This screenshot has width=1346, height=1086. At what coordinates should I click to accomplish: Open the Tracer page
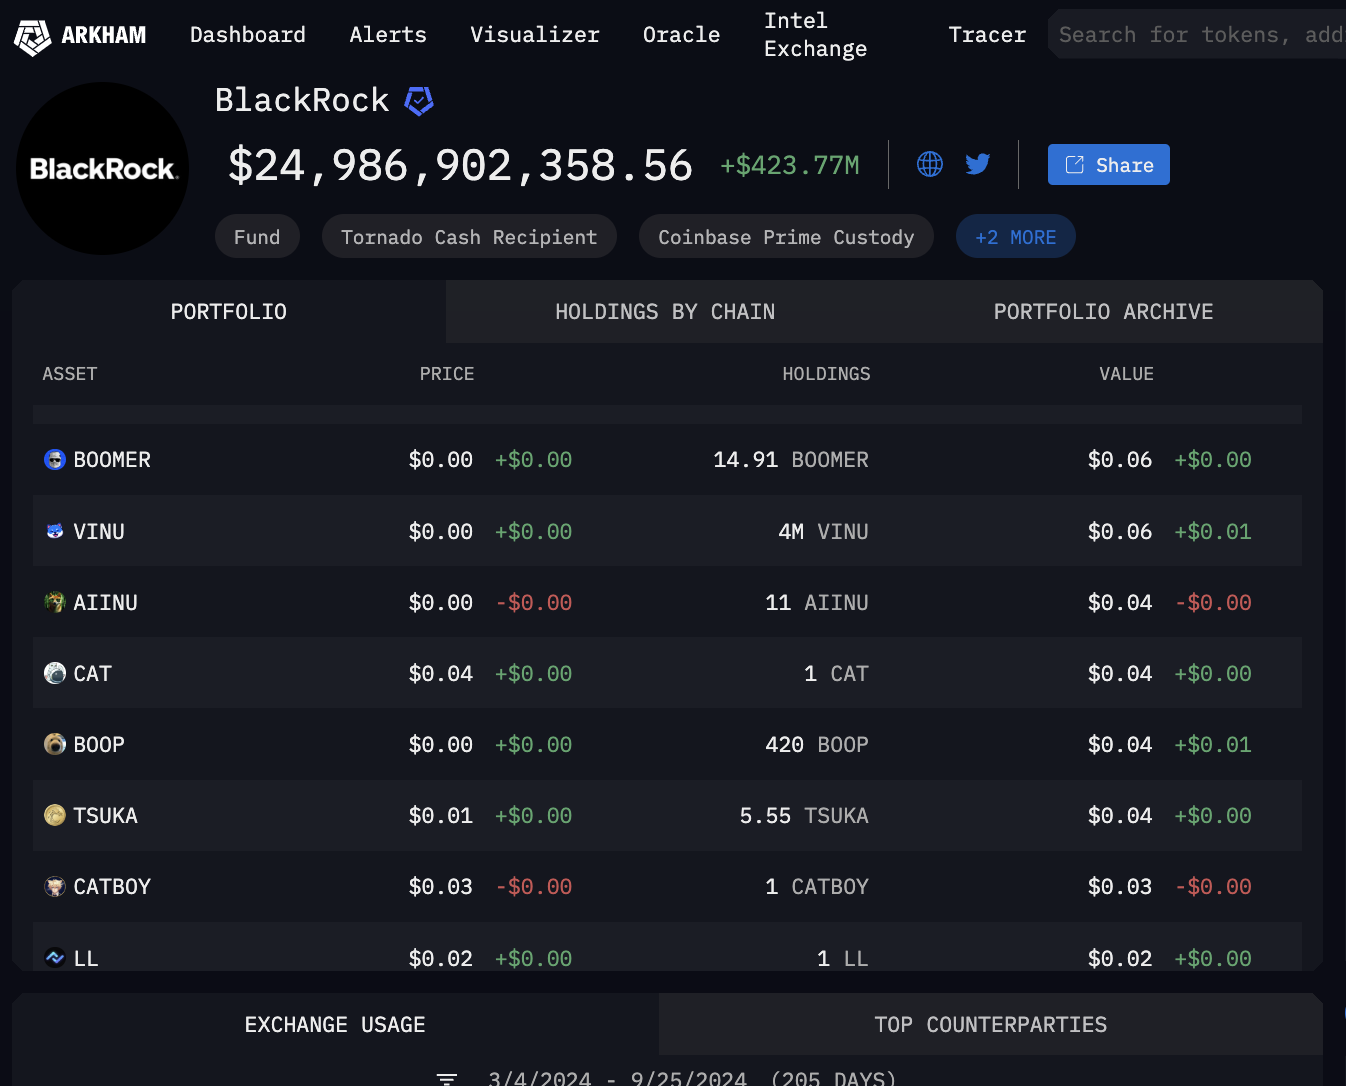[x=987, y=35]
